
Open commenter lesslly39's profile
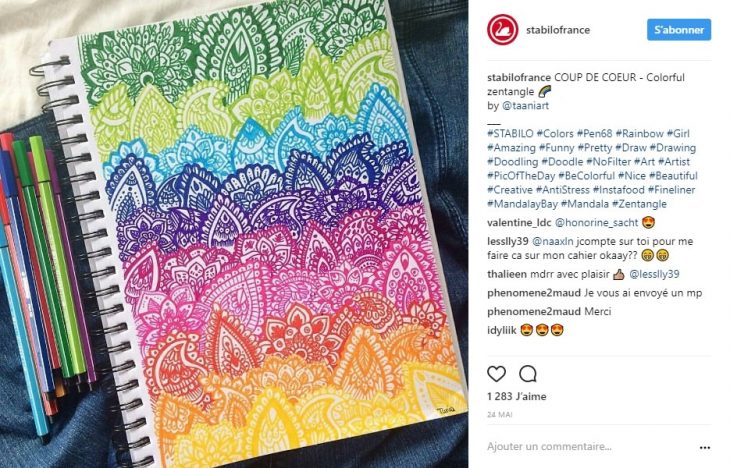coord(507,241)
